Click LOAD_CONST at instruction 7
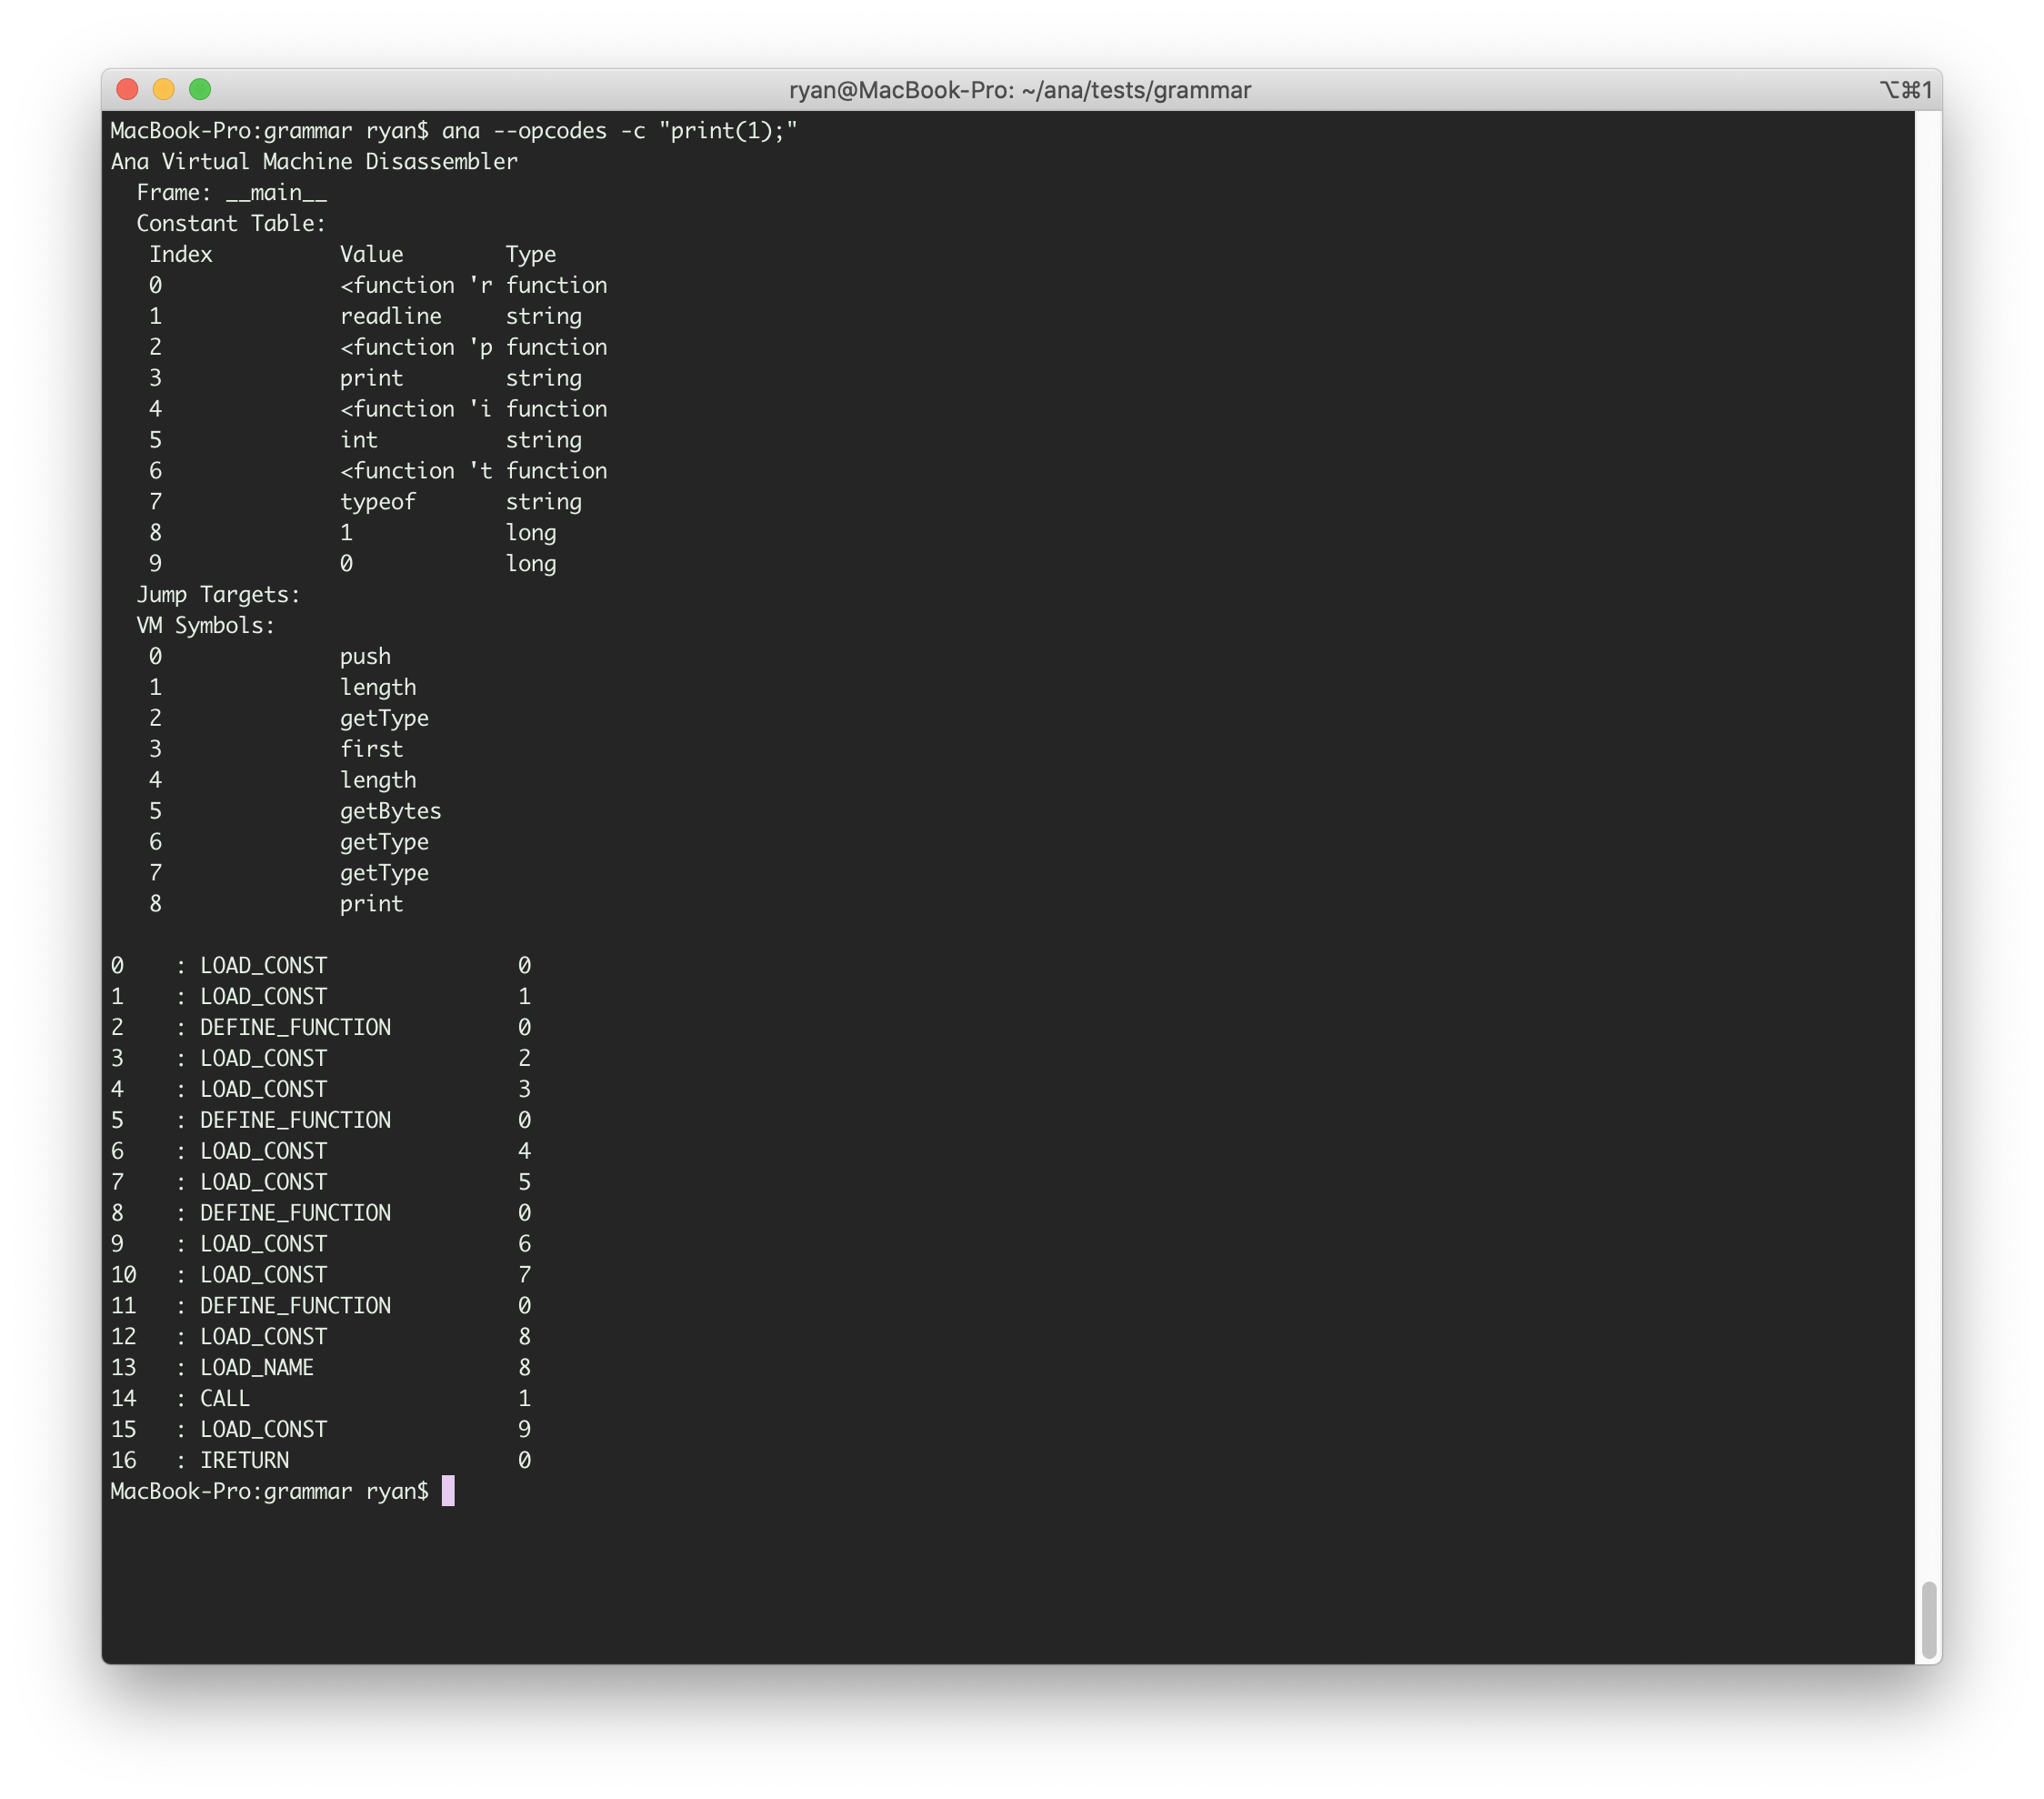 pos(264,1184)
